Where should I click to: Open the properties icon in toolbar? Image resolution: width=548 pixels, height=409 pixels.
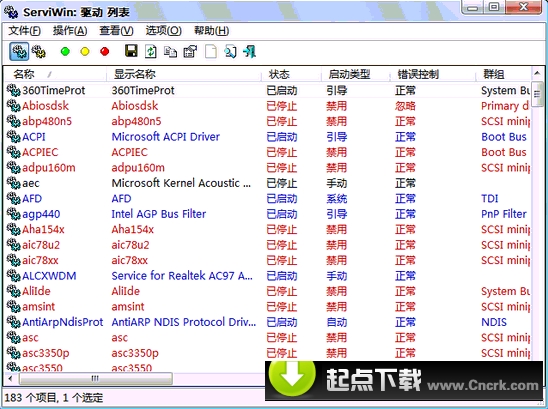point(190,52)
